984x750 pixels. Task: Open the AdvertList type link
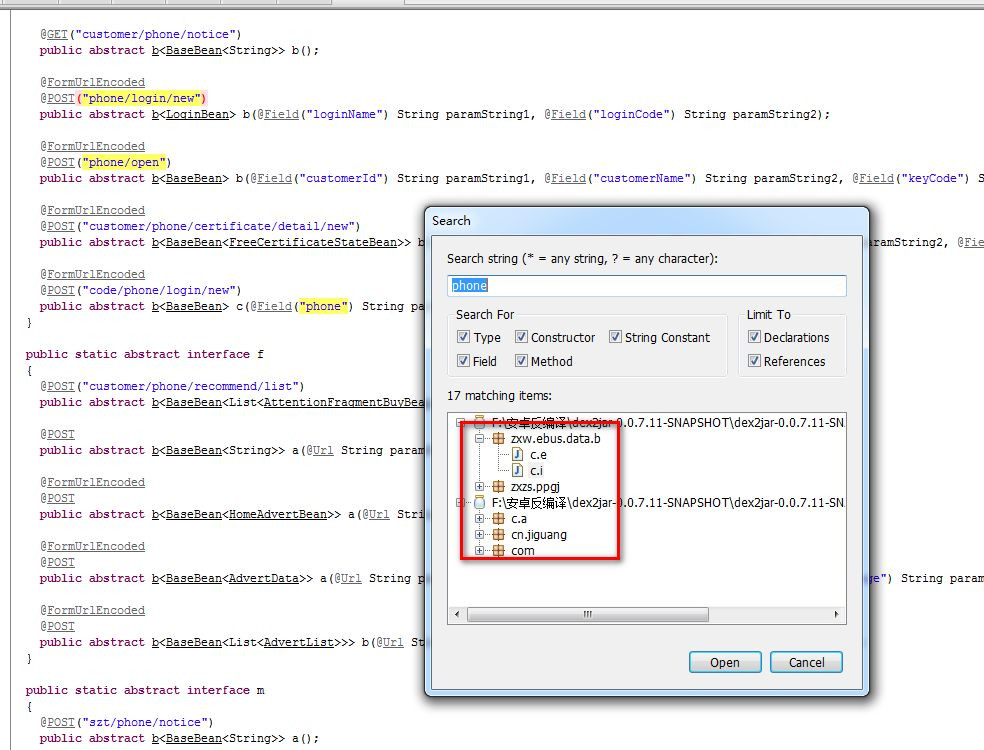tap(299, 642)
